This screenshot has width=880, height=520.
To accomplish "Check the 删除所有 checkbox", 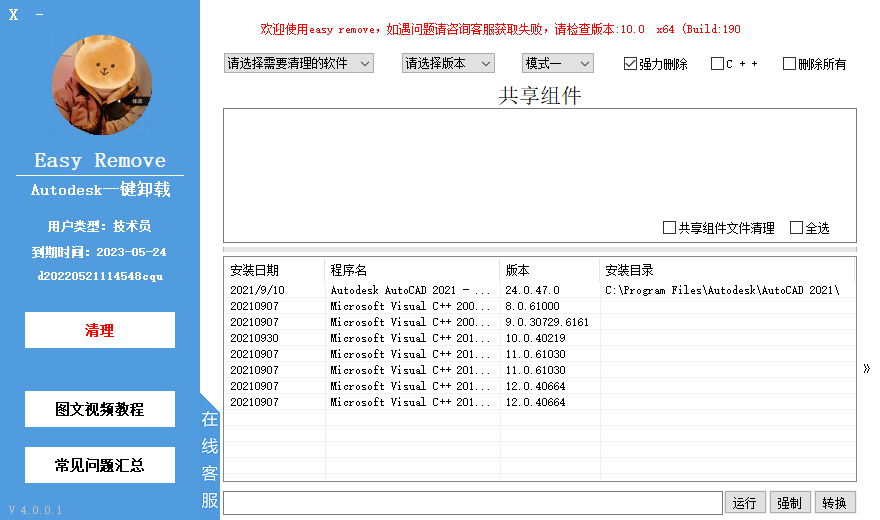I will [x=789, y=63].
